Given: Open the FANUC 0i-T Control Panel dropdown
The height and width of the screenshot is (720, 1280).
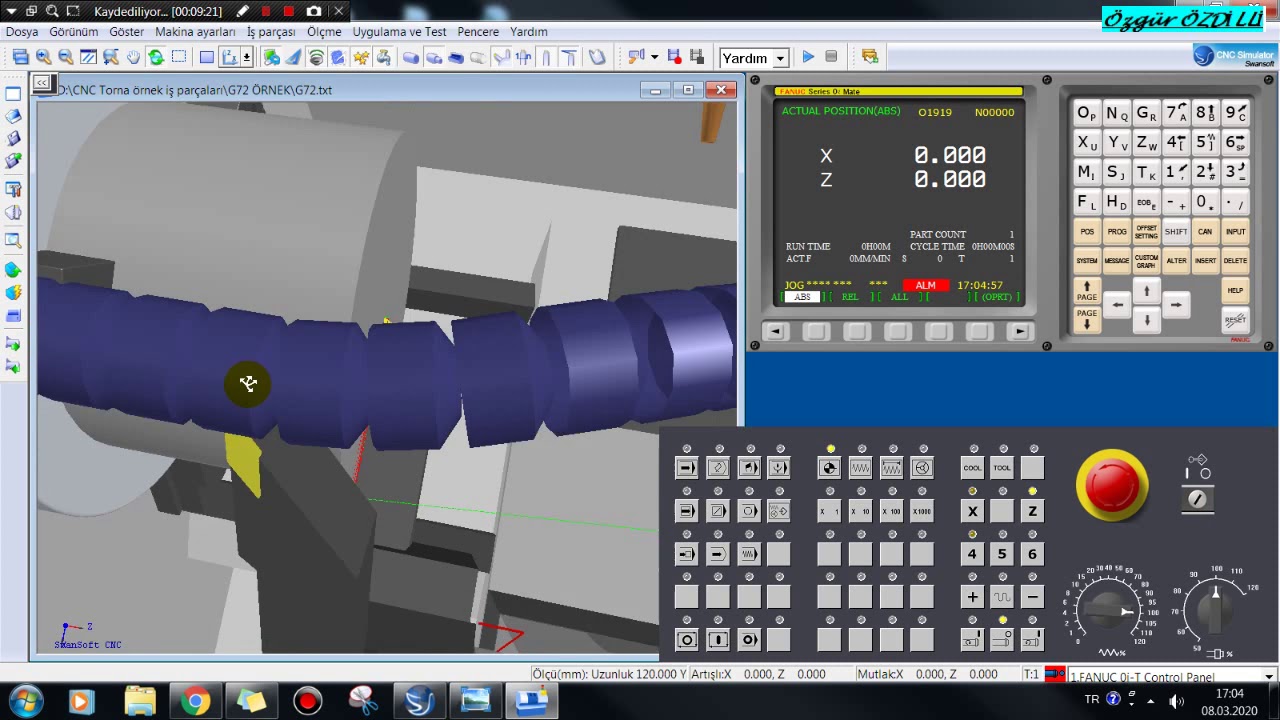Looking at the screenshot, I should (x=1269, y=676).
